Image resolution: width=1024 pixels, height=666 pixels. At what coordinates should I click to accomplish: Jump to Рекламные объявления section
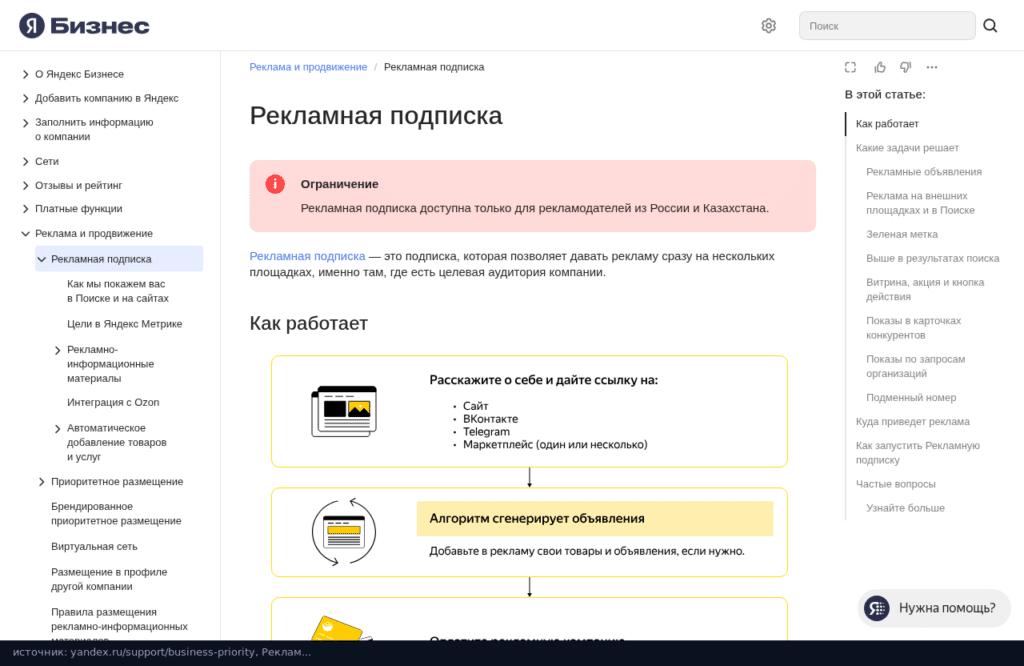click(x=924, y=172)
